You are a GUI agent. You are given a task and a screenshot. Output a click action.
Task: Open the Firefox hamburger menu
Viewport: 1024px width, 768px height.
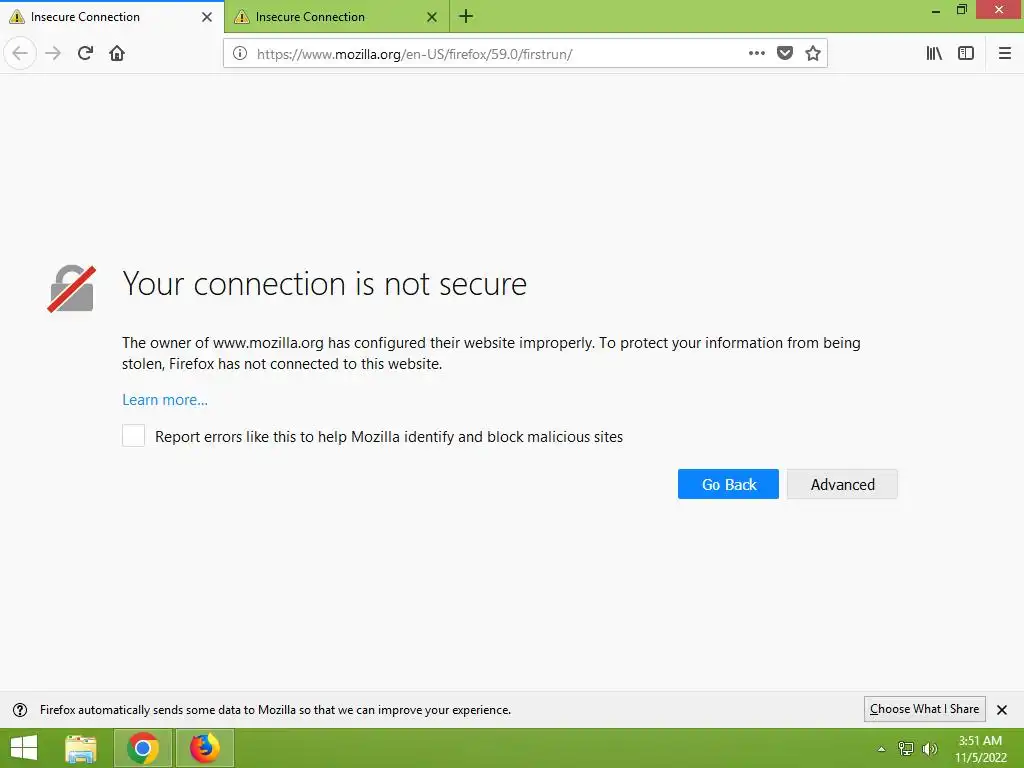point(1005,54)
